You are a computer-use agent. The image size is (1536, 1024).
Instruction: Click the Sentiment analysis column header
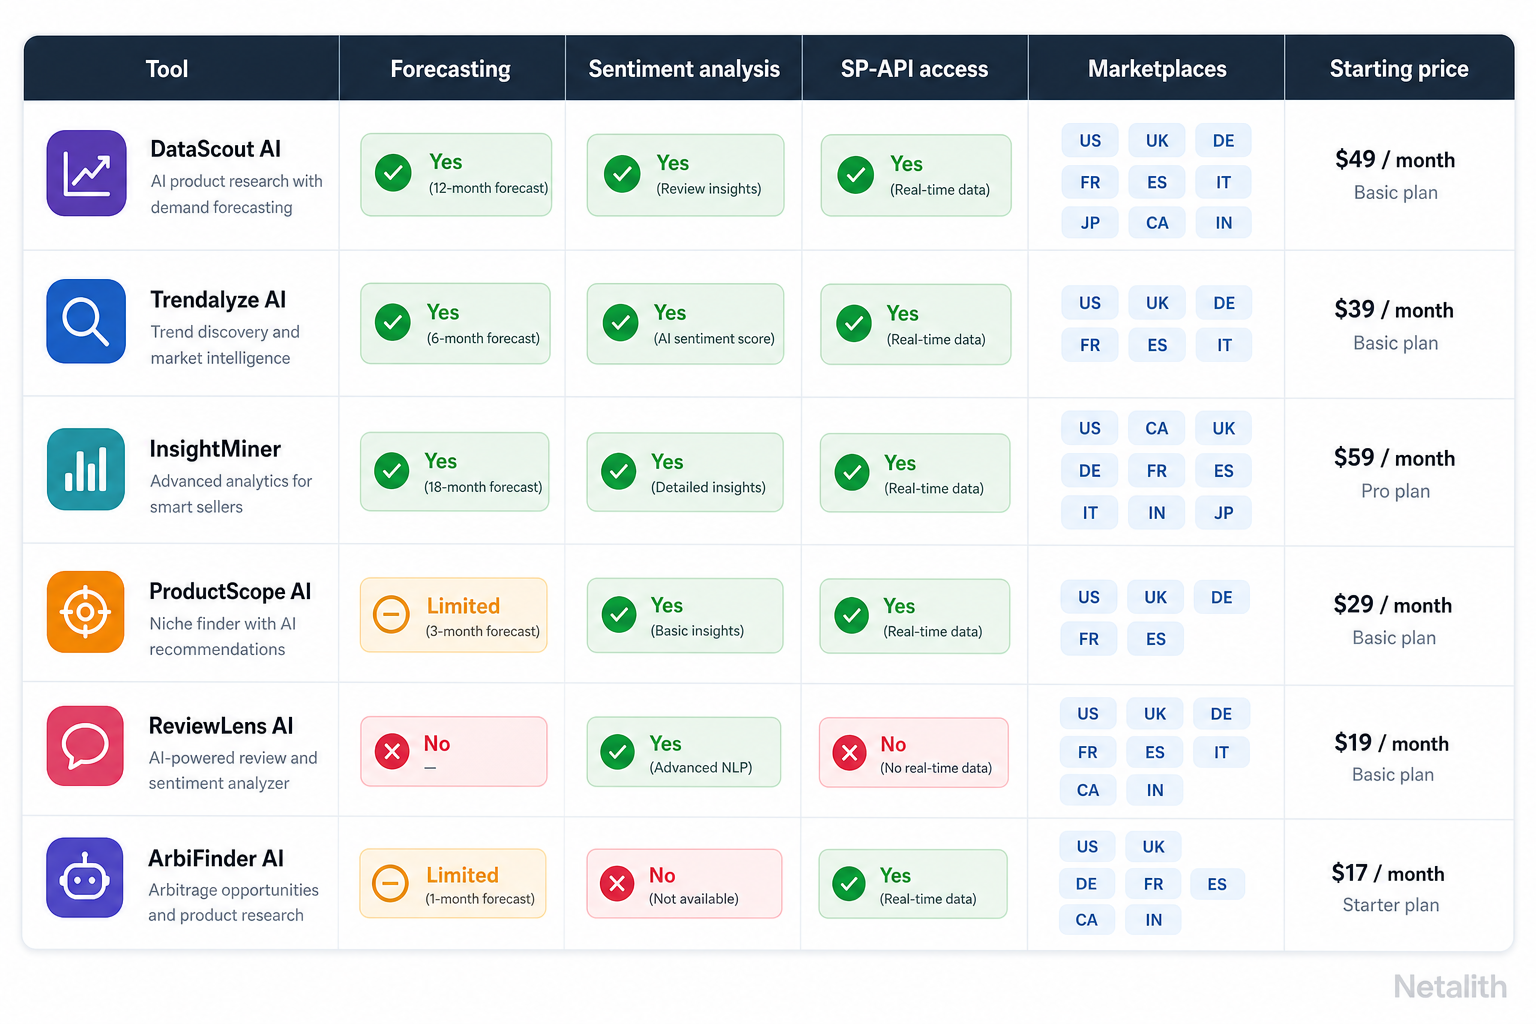(684, 69)
